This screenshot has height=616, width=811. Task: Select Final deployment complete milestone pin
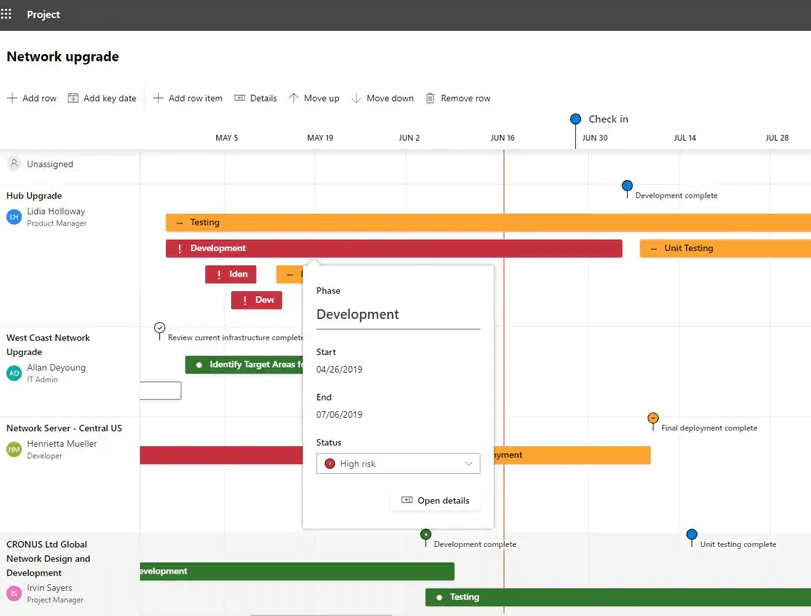653,418
